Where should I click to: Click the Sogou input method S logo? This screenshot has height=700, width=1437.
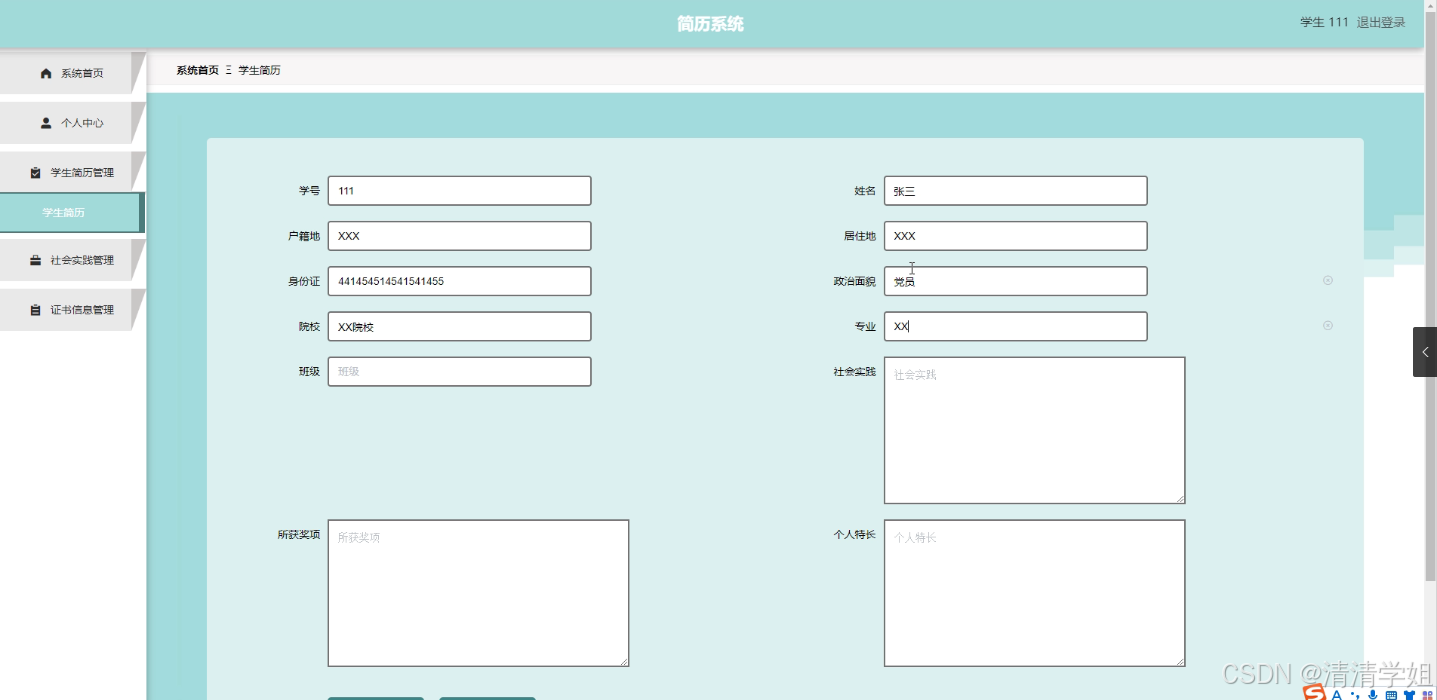pyautogui.click(x=1313, y=693)
